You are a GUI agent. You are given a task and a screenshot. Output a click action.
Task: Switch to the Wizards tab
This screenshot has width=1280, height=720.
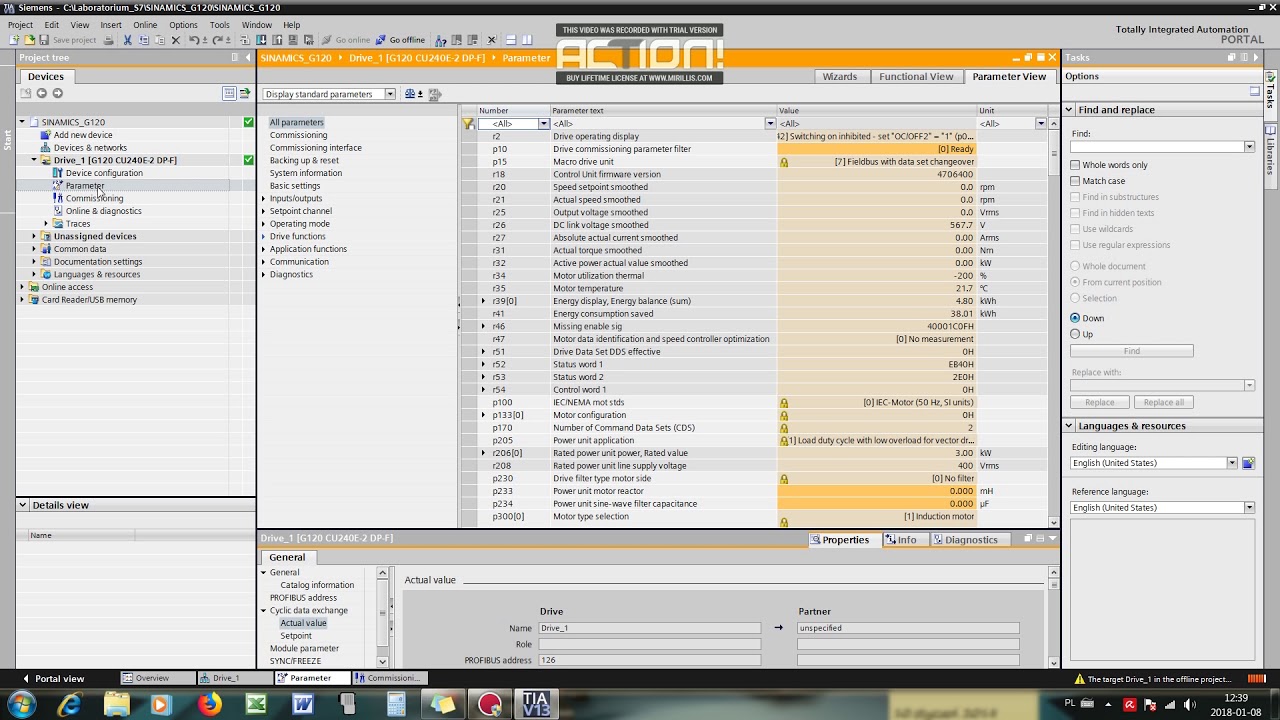coord(840,76)
